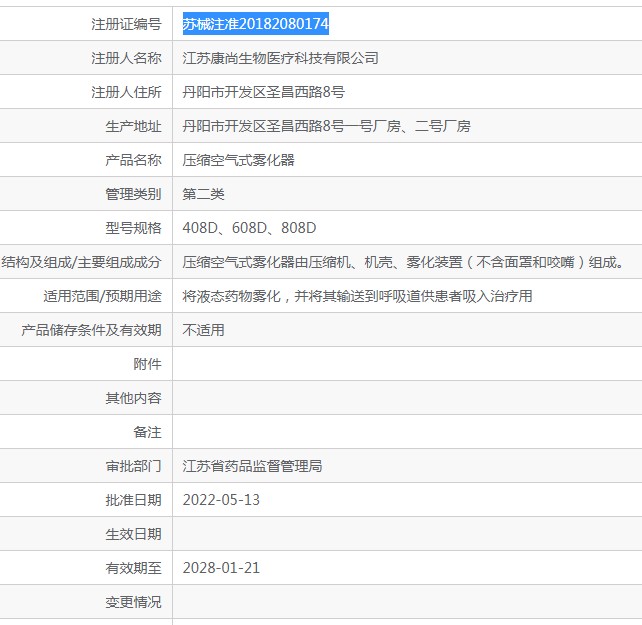Click the approving department 江苏省药品监督管理局

252,466
